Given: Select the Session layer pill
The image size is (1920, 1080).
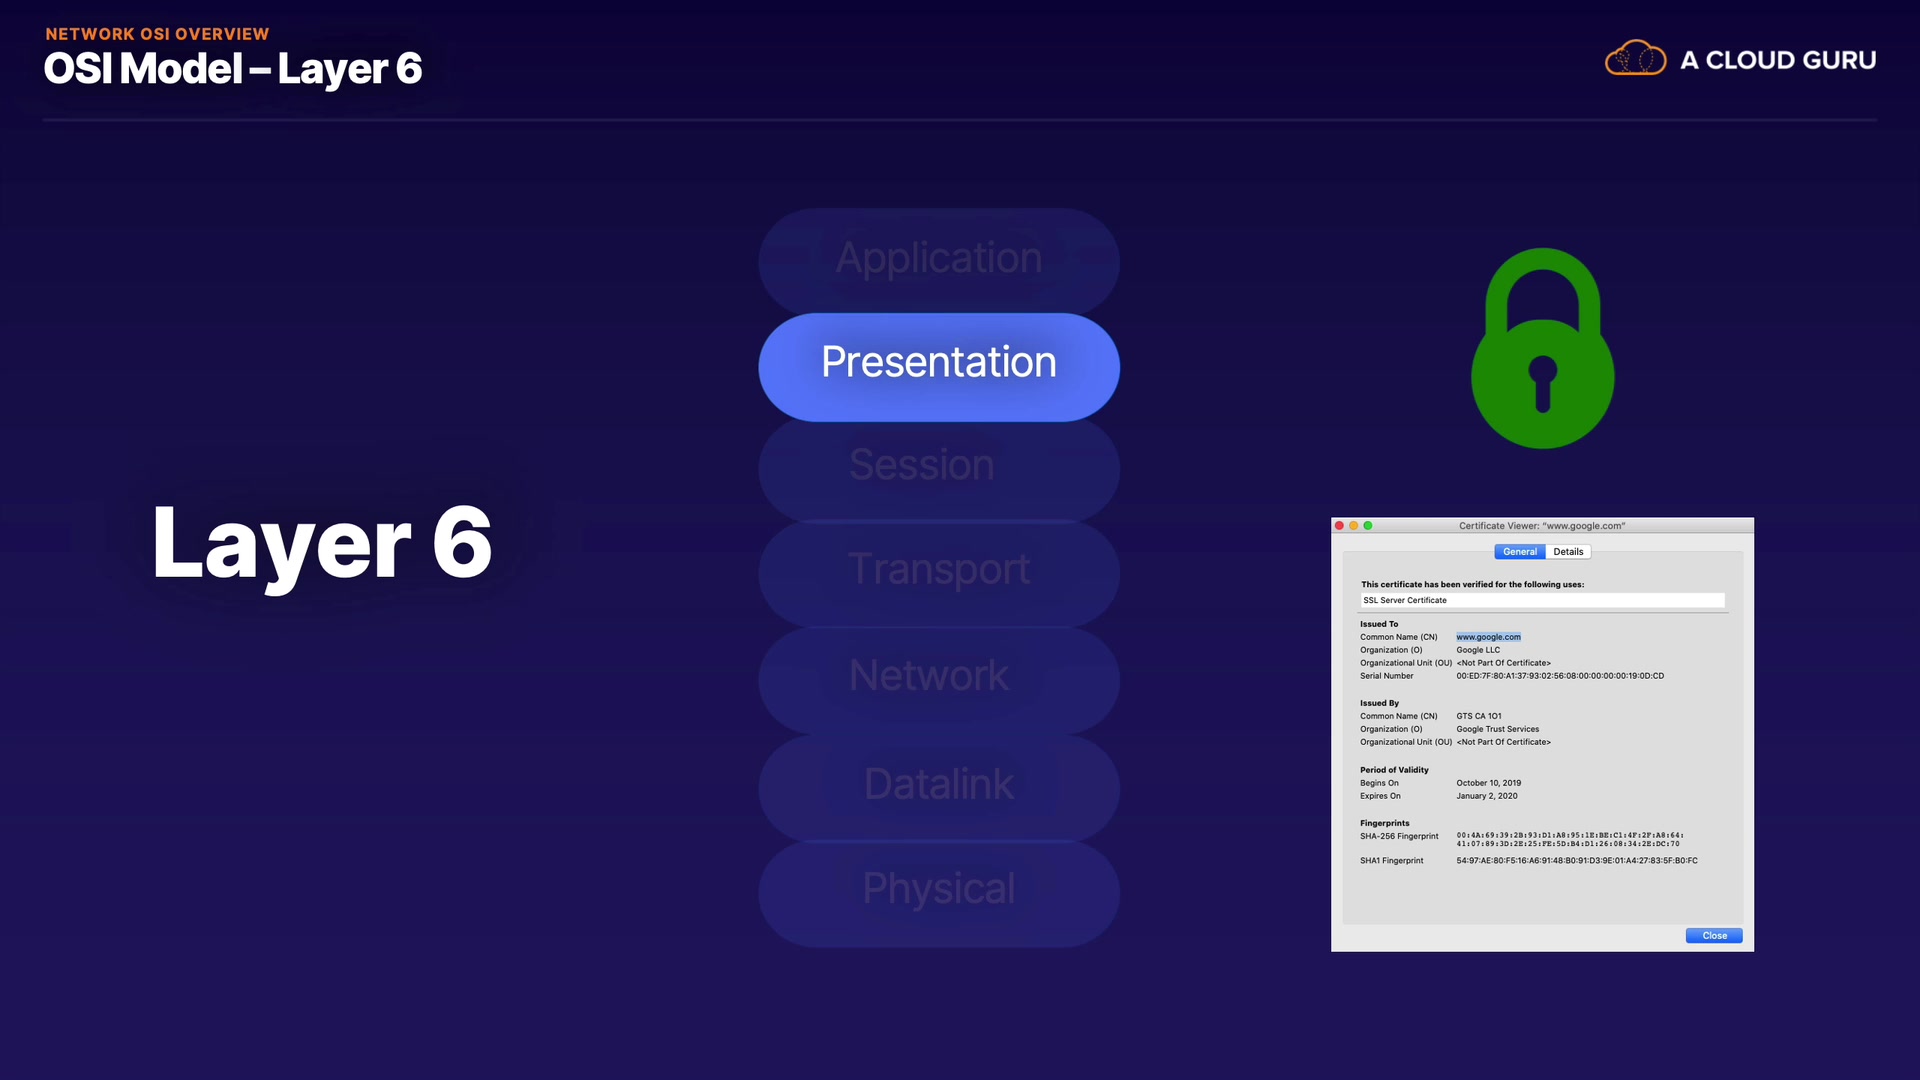Looking at the screenshot, I should [x=938, y=467].
